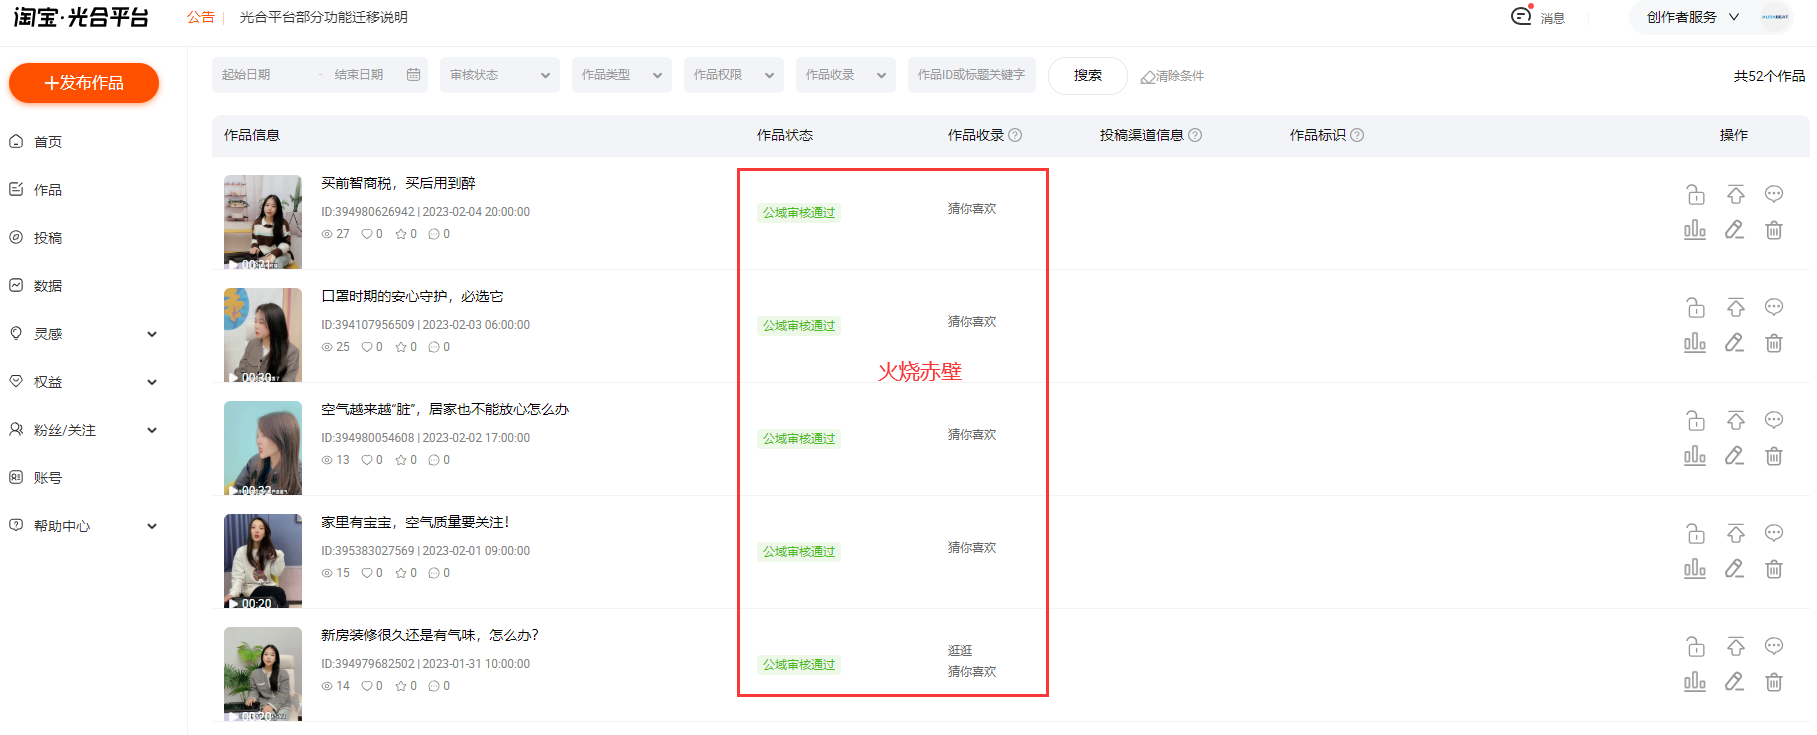Click unlock icon for 新房装修很久 work
Screen dimensions: 1817x735
click(x=1695, y=646)
